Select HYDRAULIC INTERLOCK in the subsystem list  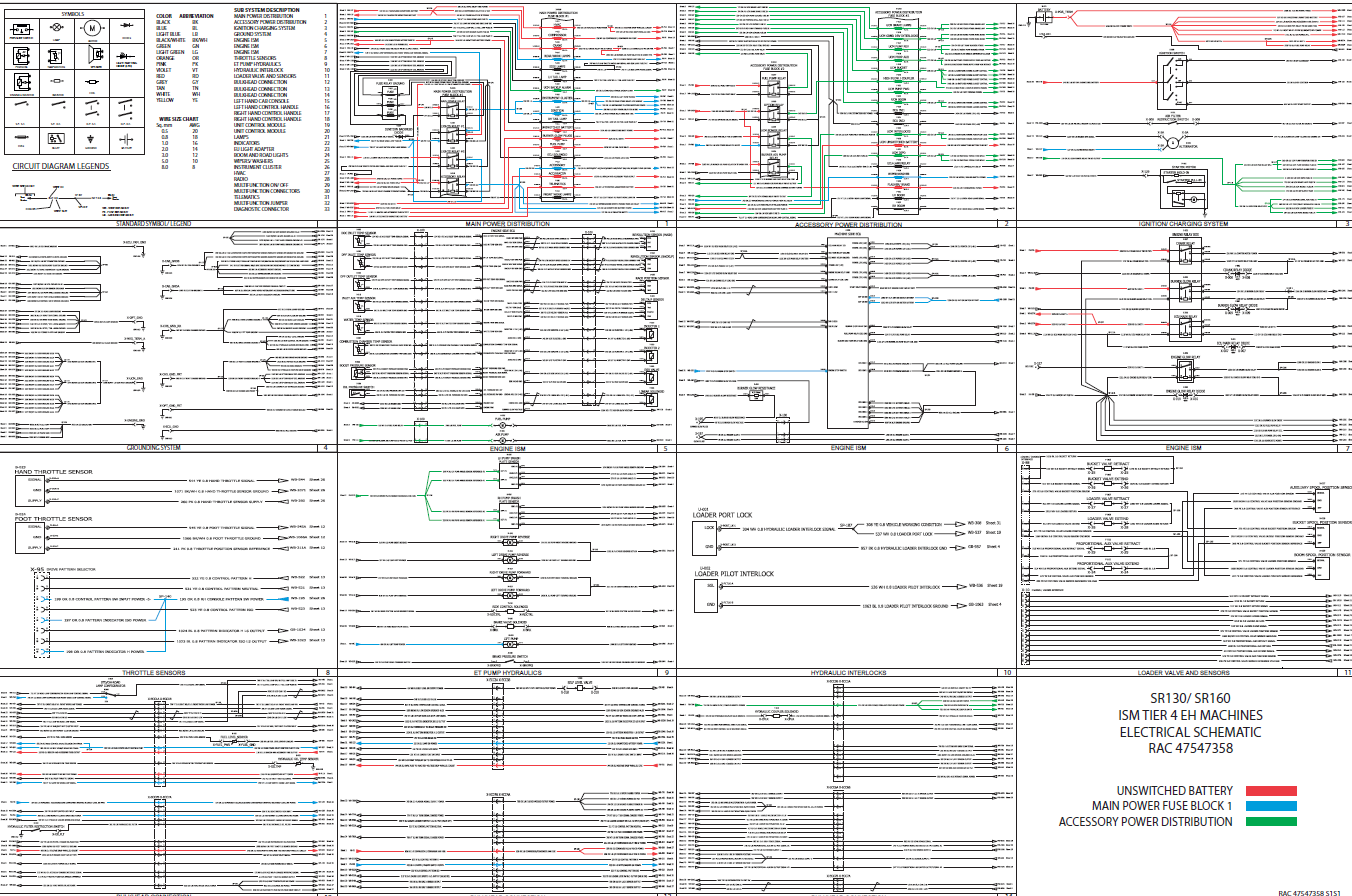(x=258, y=70)
